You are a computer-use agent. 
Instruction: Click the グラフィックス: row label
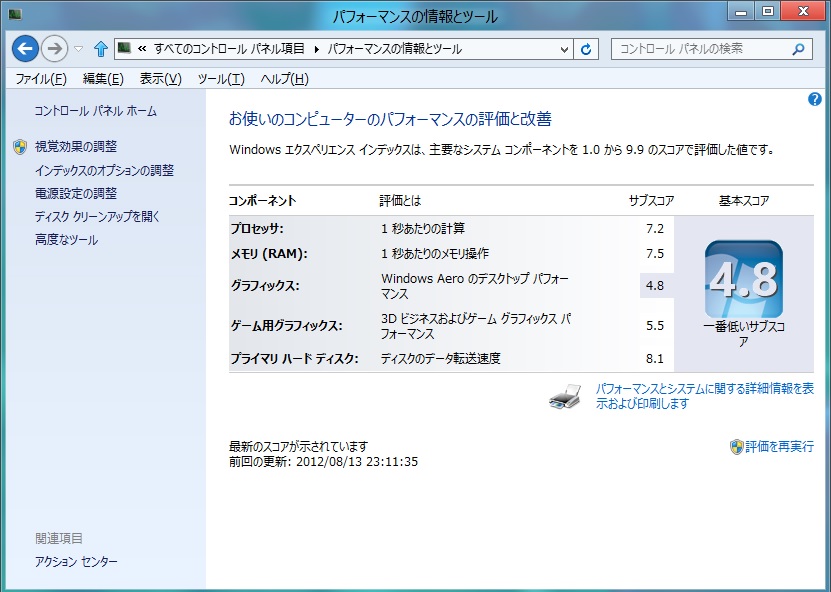(265, 286)
